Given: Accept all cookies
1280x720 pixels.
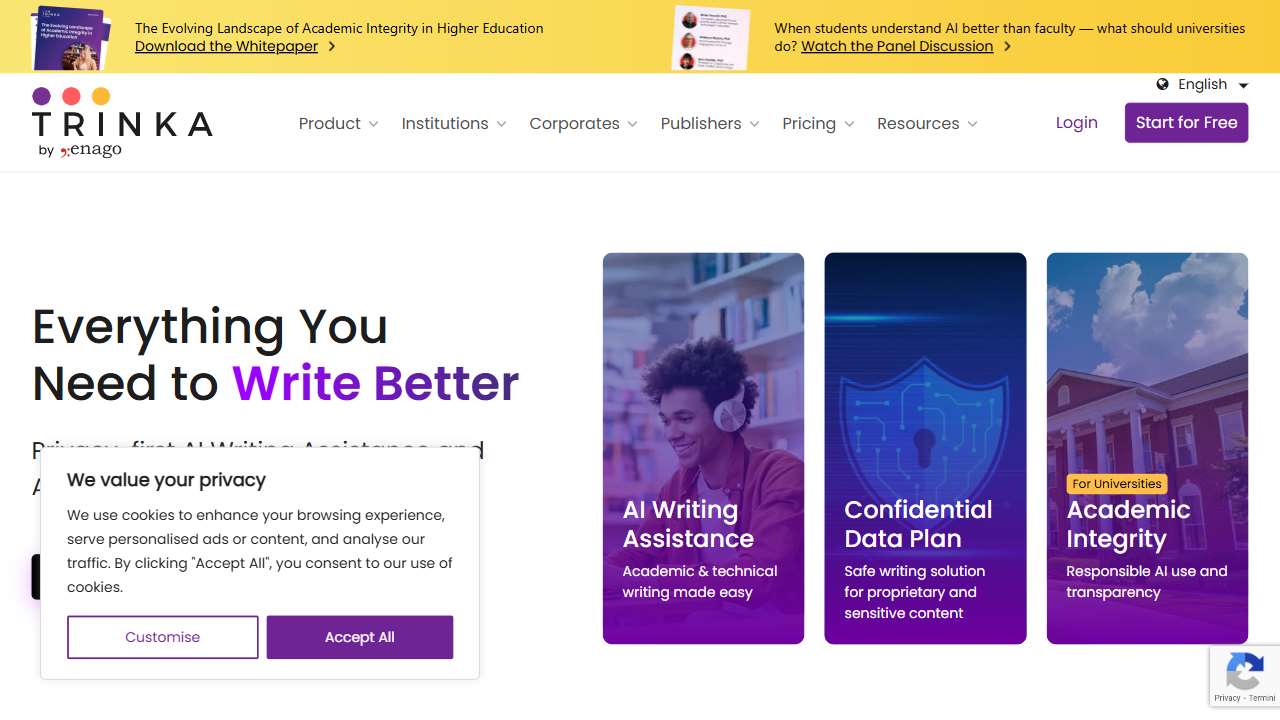Looking at the screenshot, I should click(360, 637).
